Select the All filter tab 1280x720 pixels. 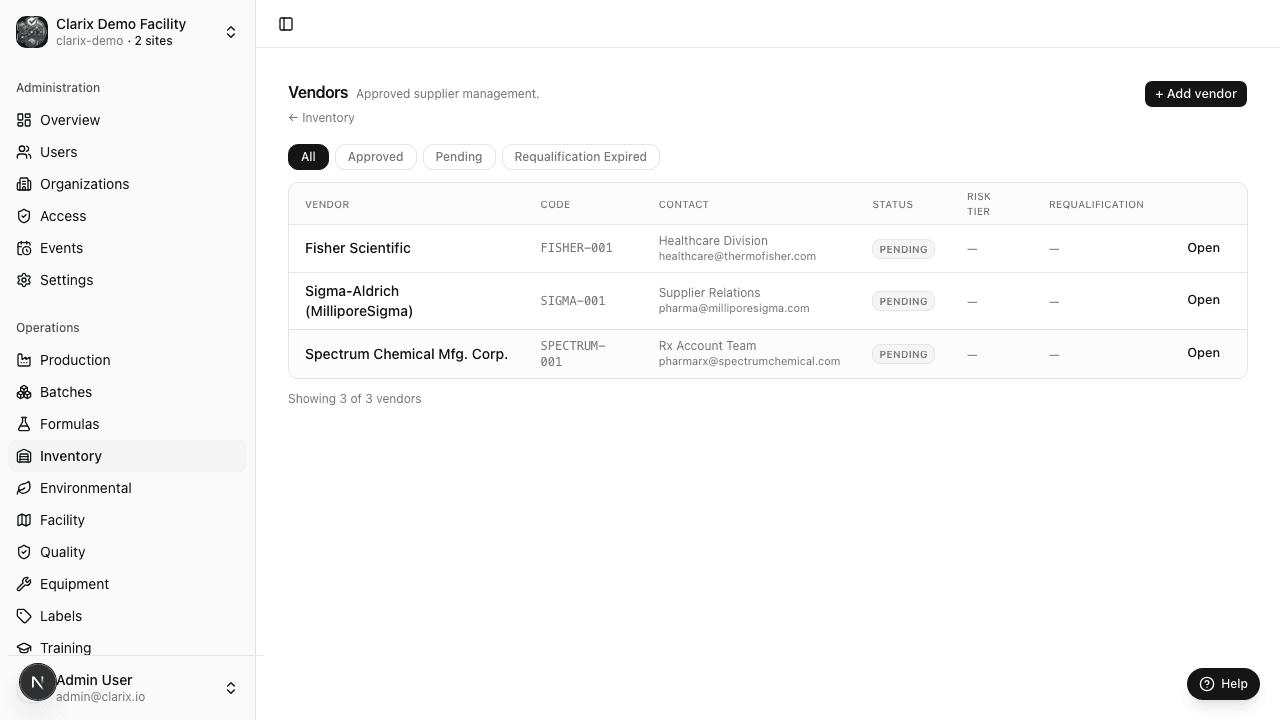308,157
